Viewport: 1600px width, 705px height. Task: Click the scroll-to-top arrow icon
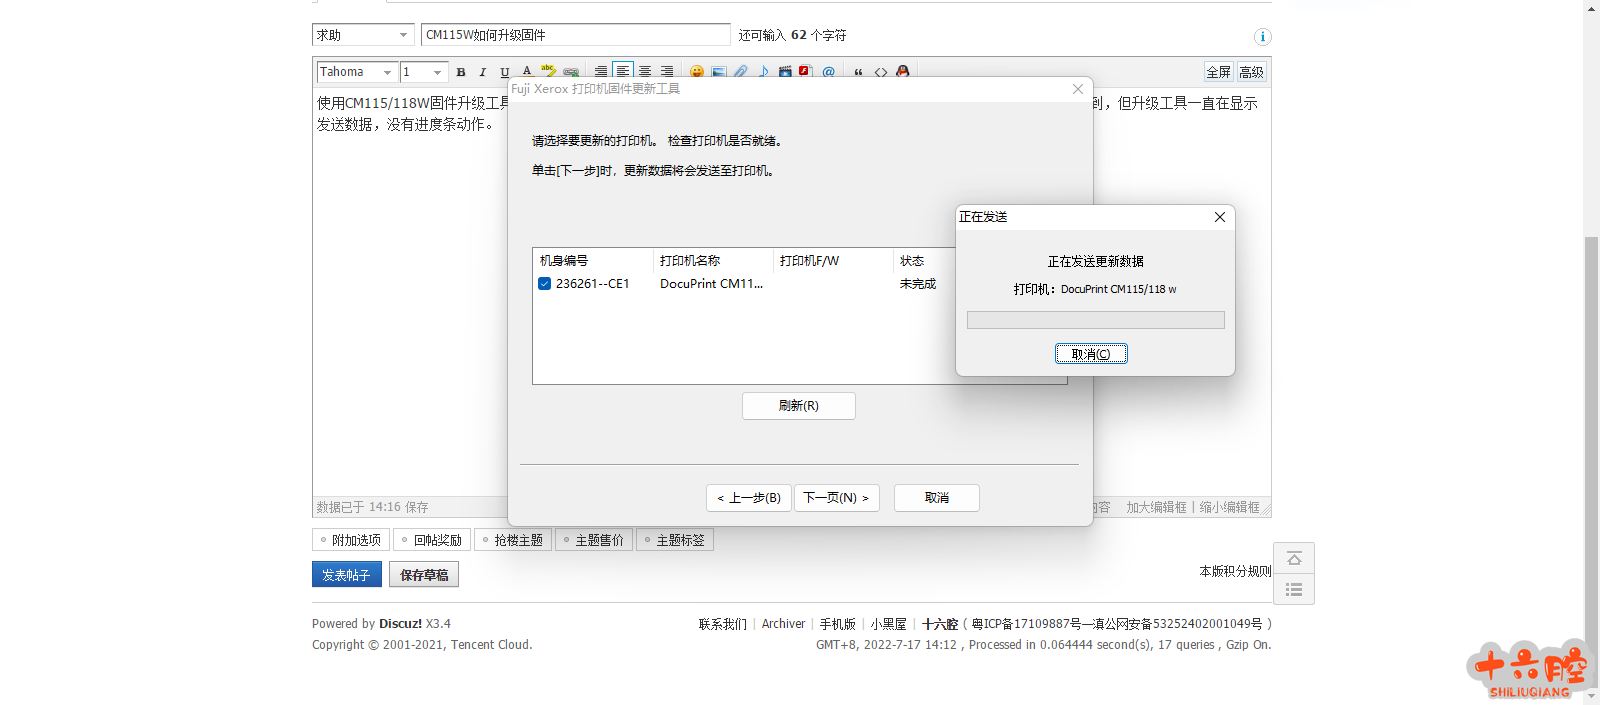coord(1294,558)
